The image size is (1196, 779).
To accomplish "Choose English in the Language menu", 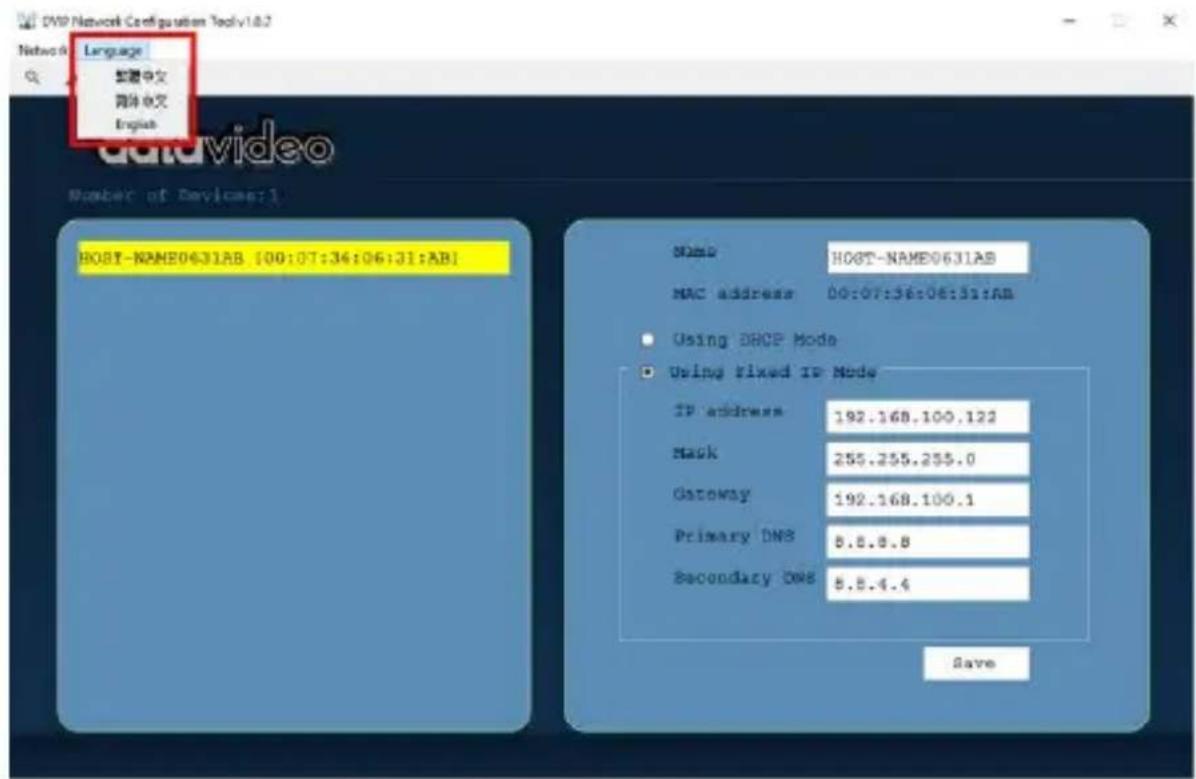I will click(136, 124).
